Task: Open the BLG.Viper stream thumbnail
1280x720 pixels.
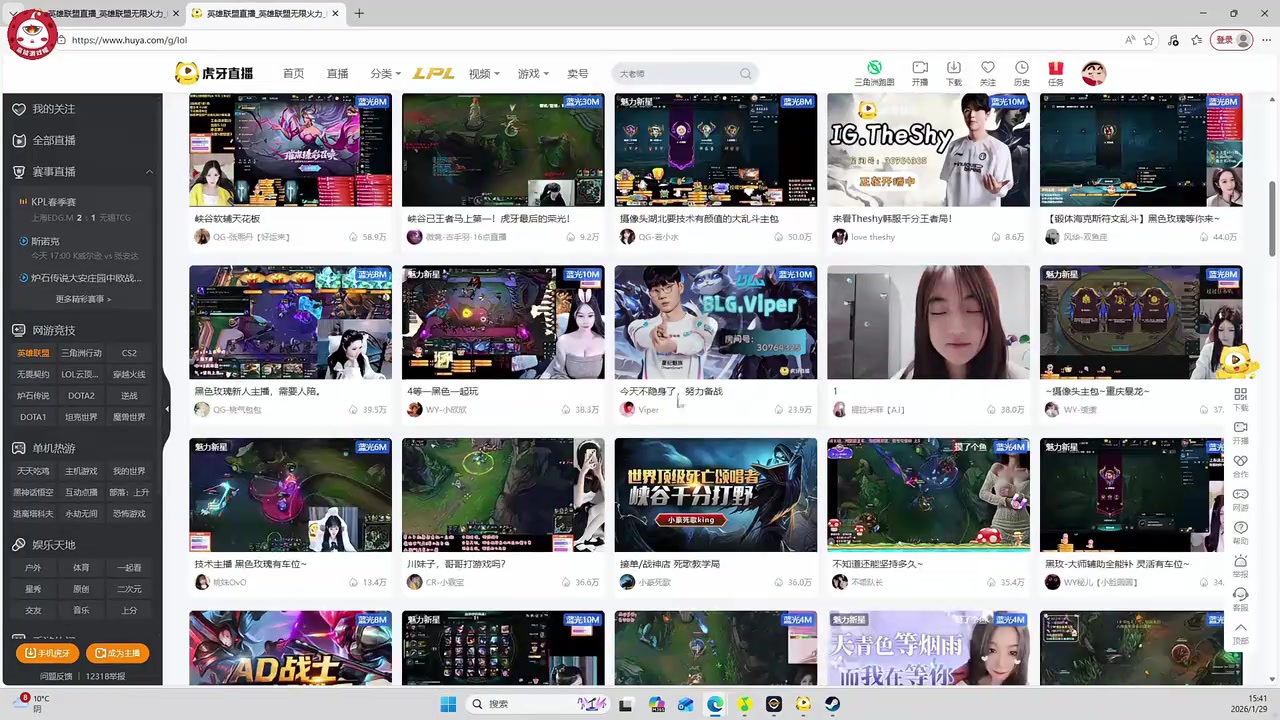Action: [x=715, y=322]
